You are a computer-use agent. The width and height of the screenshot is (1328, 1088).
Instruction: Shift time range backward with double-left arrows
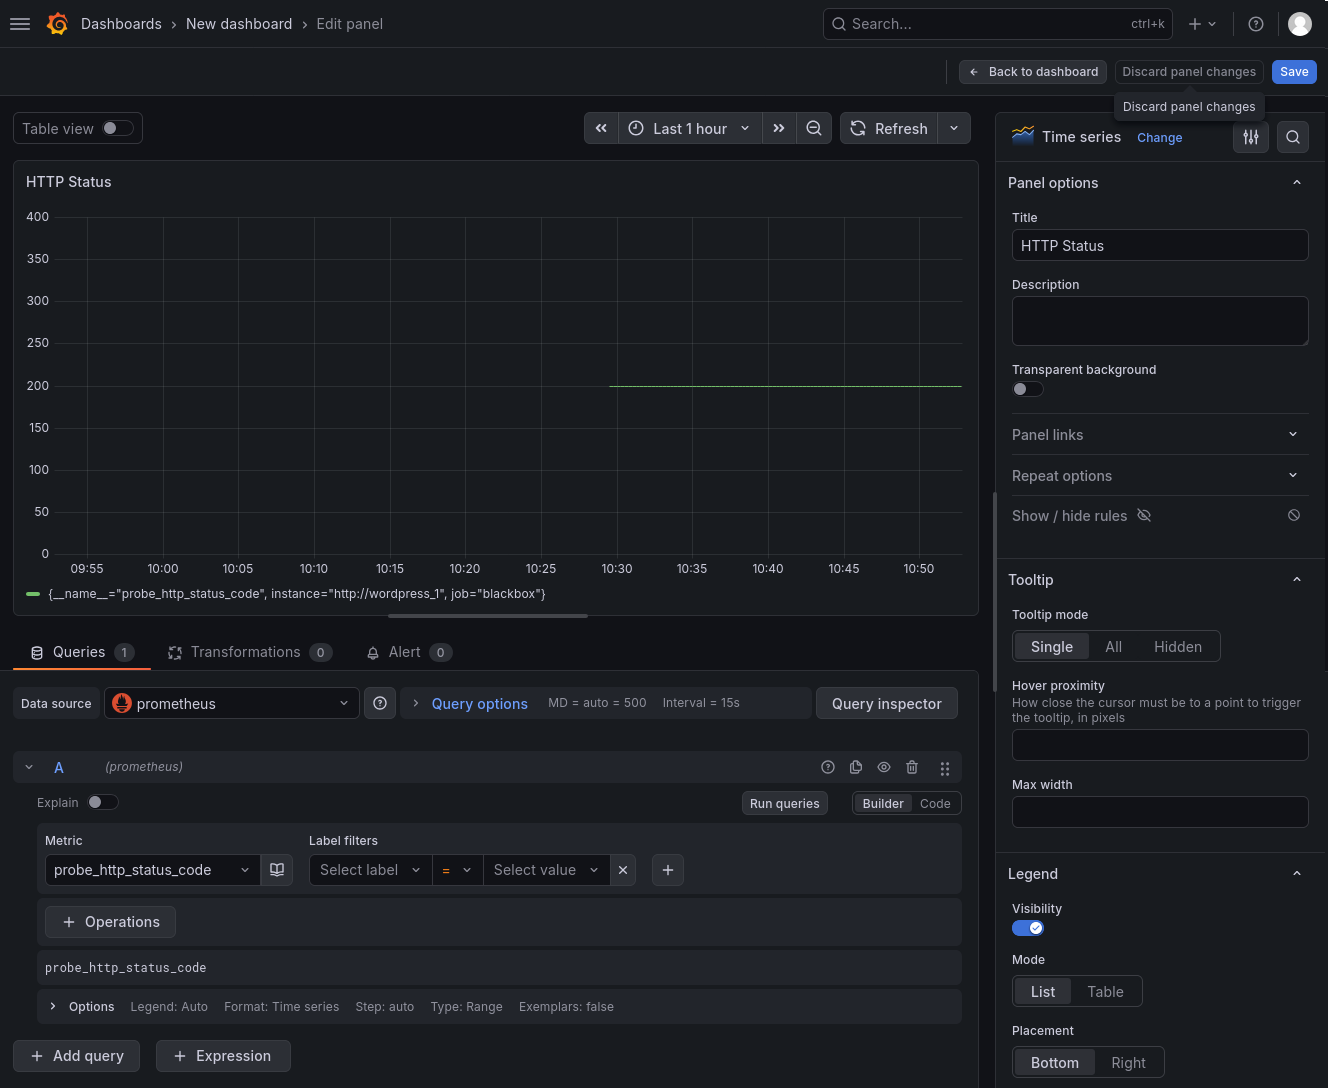[601, 128]
